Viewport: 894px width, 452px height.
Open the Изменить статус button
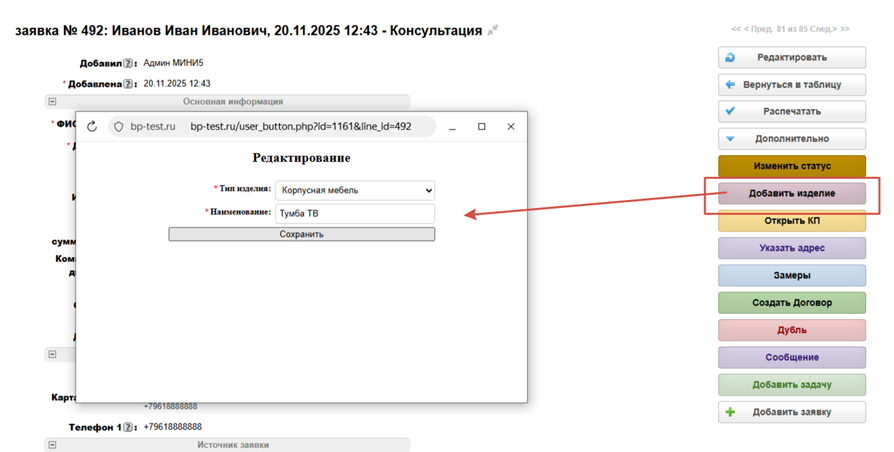pos(791,166)
